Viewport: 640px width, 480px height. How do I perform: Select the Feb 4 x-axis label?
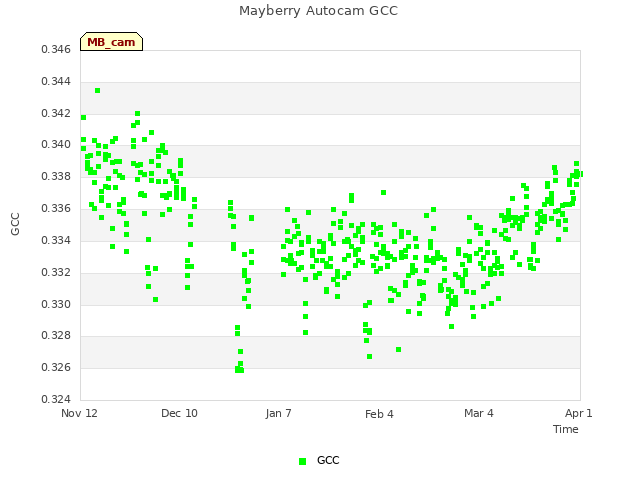point(379,414)
